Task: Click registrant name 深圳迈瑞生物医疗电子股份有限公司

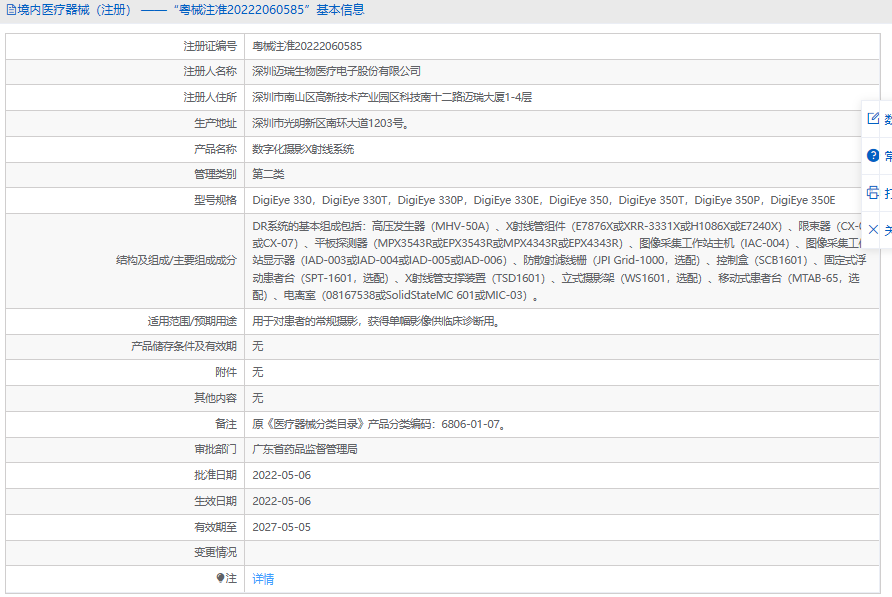Action: (x=336, y=71)
